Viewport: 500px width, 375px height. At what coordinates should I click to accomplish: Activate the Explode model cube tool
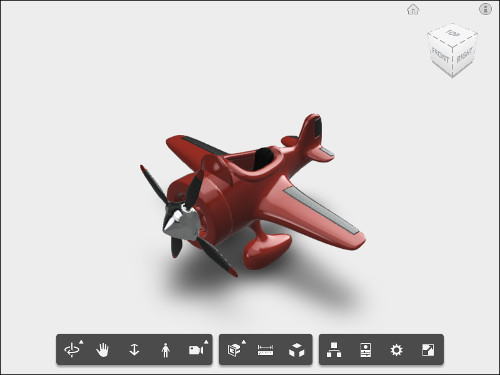coord(296,350)
